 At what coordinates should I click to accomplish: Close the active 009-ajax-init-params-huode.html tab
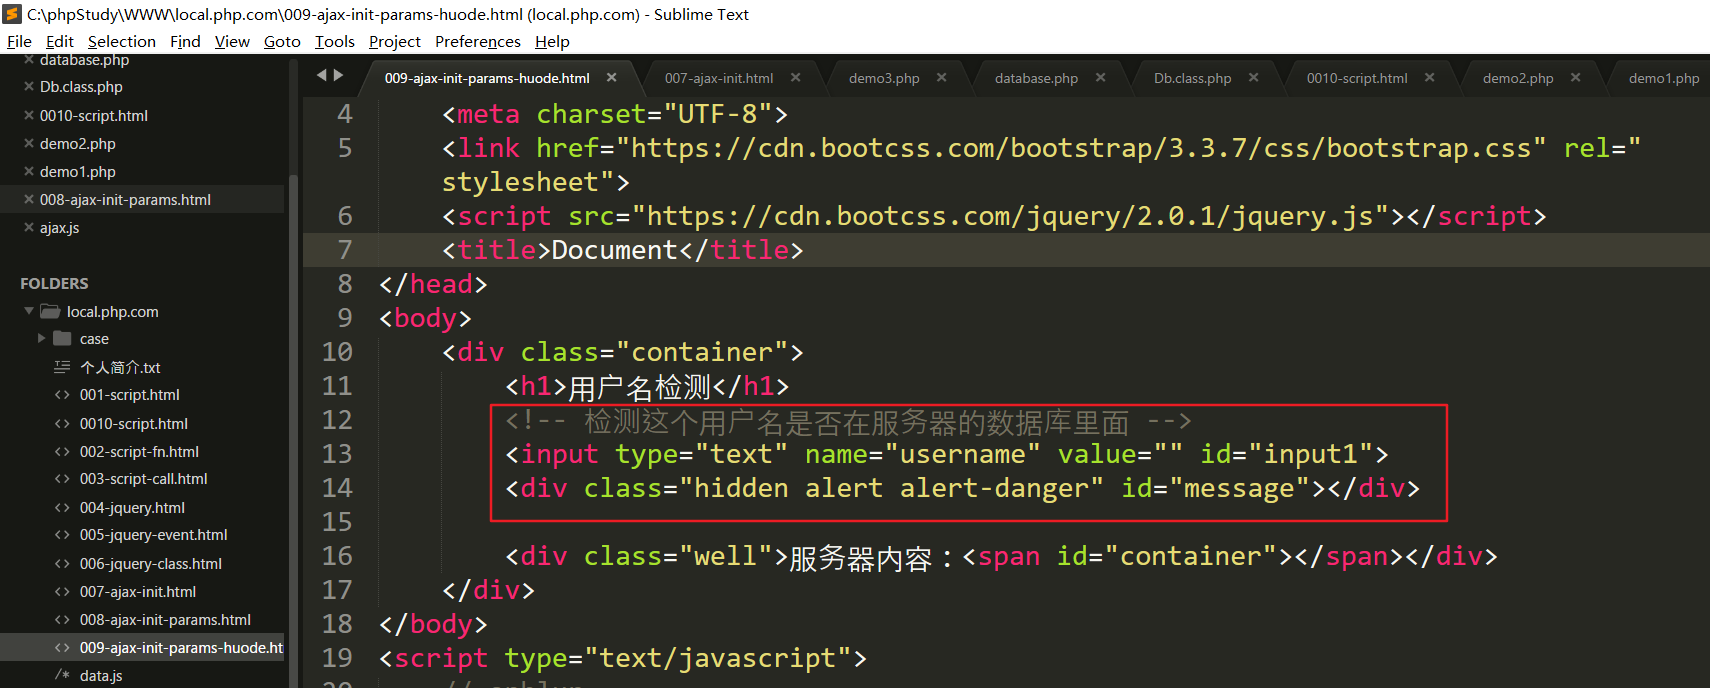[x=611, y=78]
